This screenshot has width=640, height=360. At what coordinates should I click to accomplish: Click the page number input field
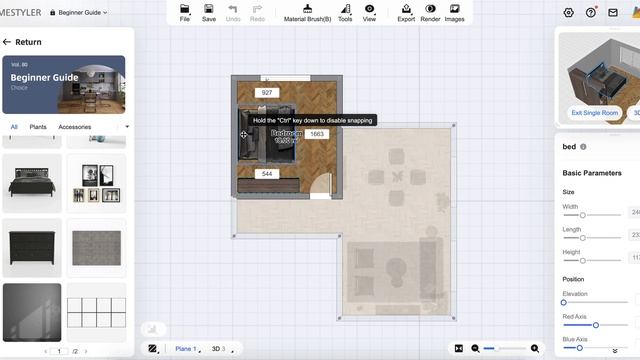tap(59, 351)
